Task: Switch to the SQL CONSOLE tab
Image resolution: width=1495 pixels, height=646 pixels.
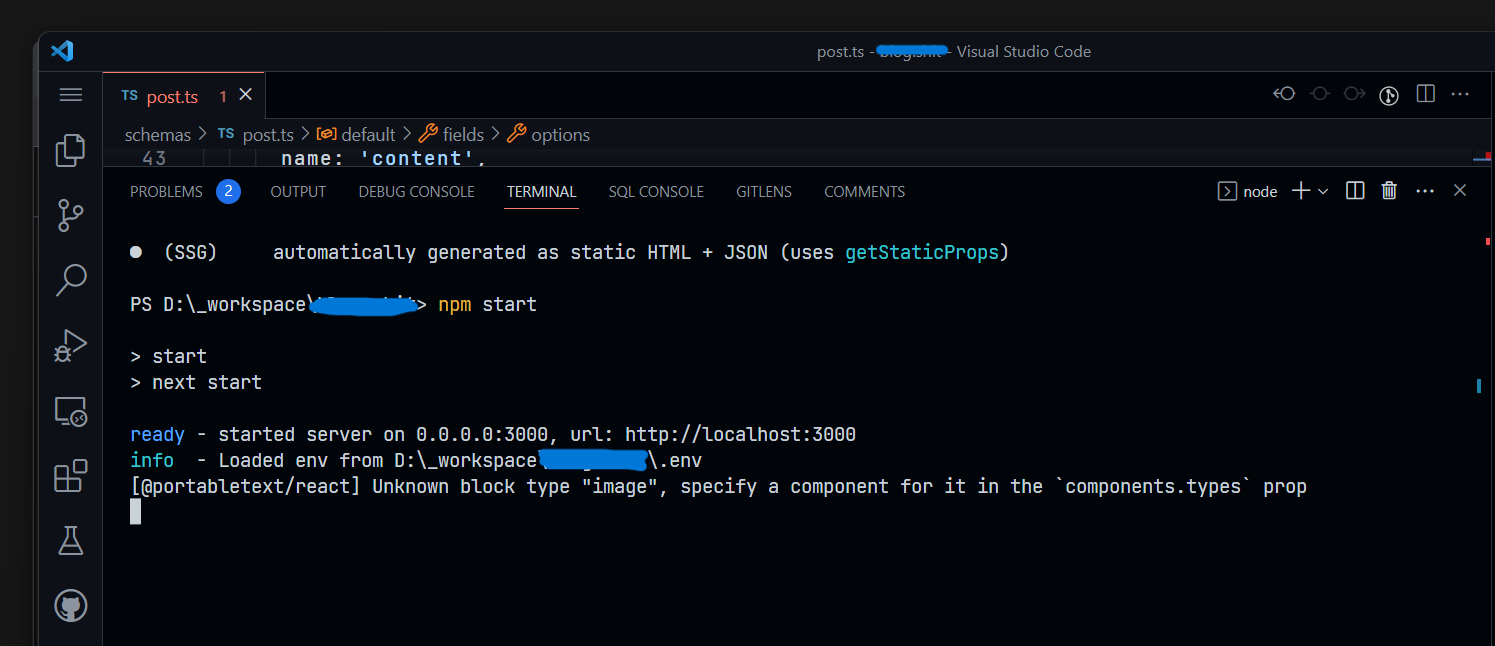Action: click(656, 191)
